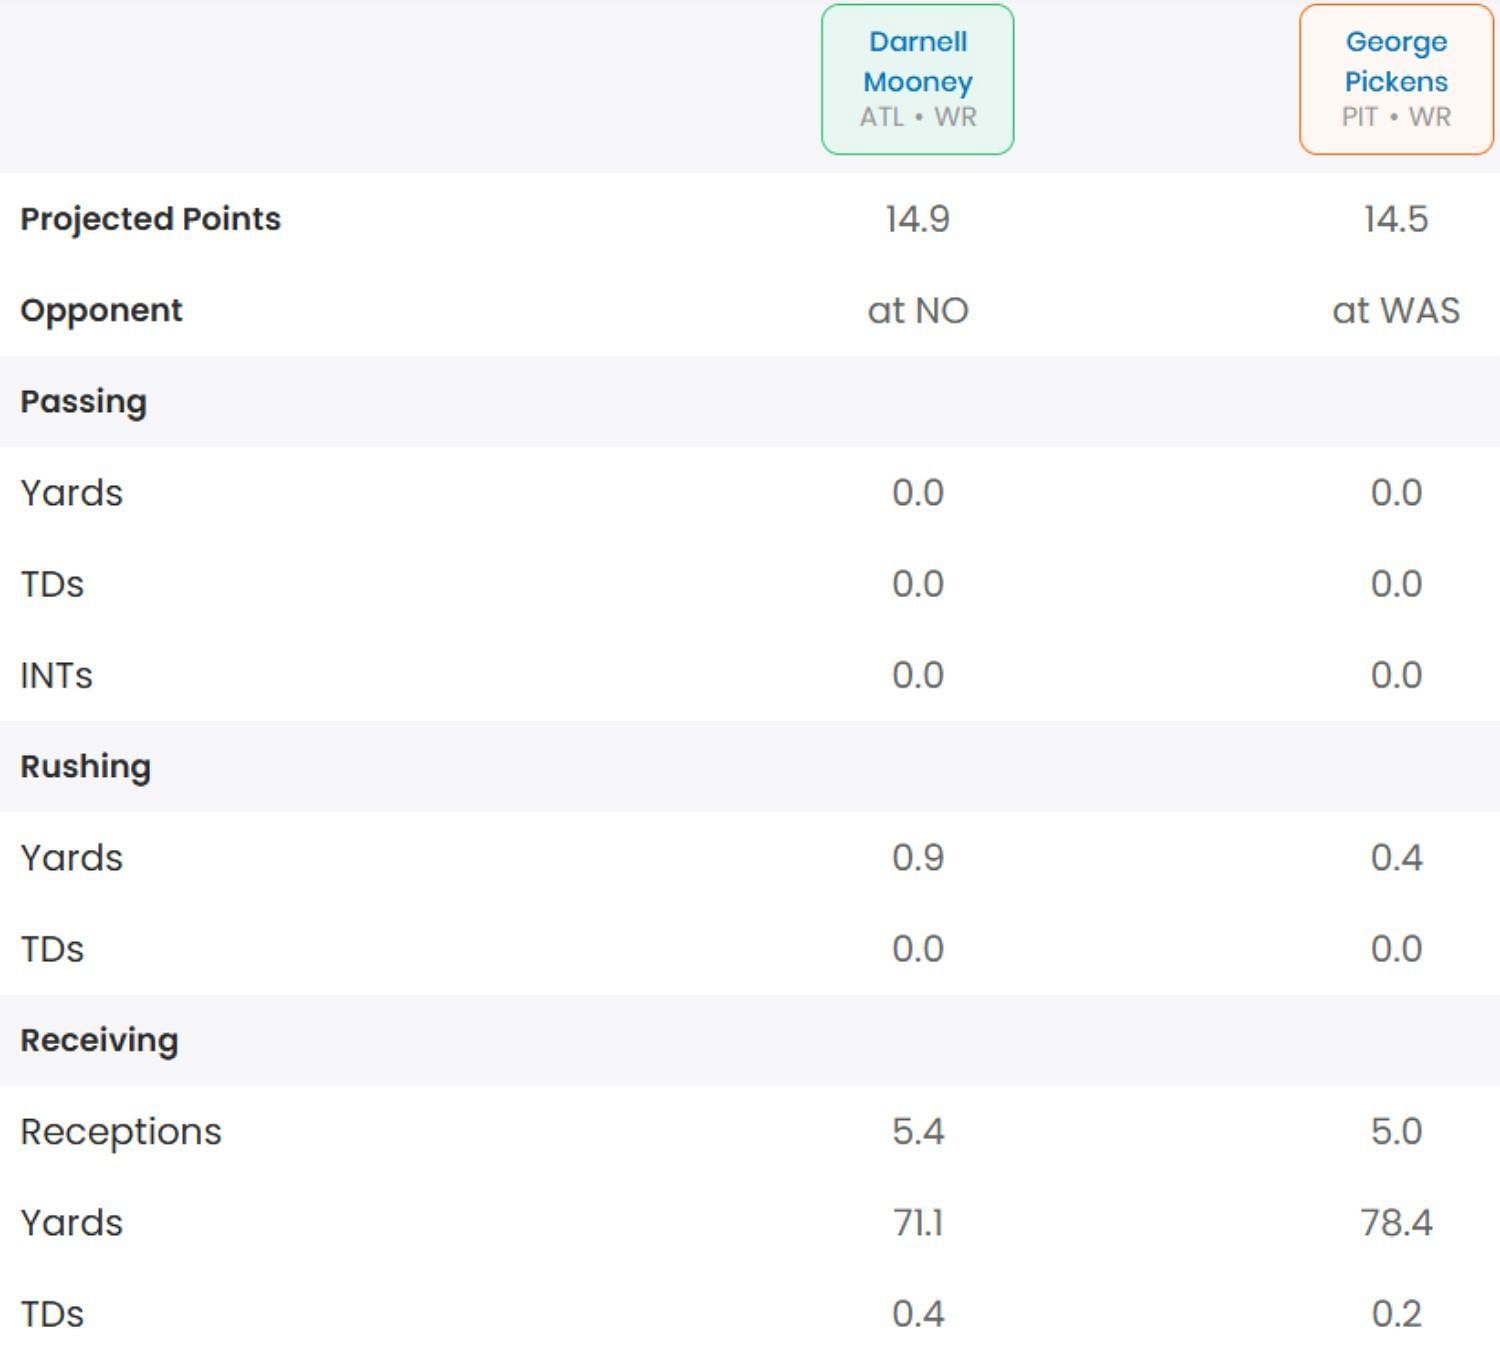Image resolution: width=1500 pixels, height=1352 pixels.
Task: Click the 'at WAS' opponent for Pickens
Action: click(1395, 310)
